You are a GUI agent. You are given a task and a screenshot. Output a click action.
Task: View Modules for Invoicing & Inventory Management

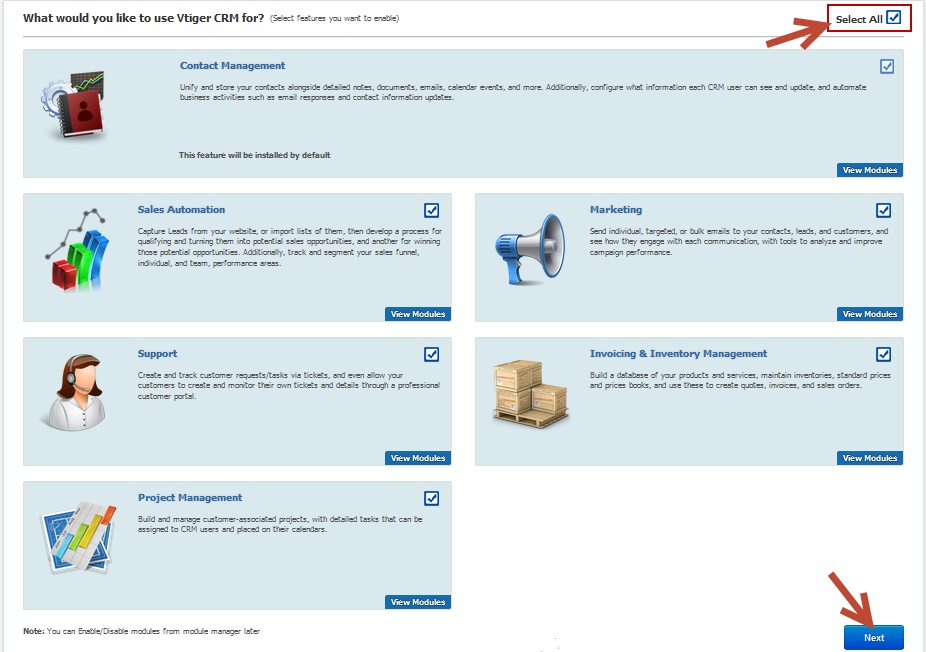pos(869,458)
